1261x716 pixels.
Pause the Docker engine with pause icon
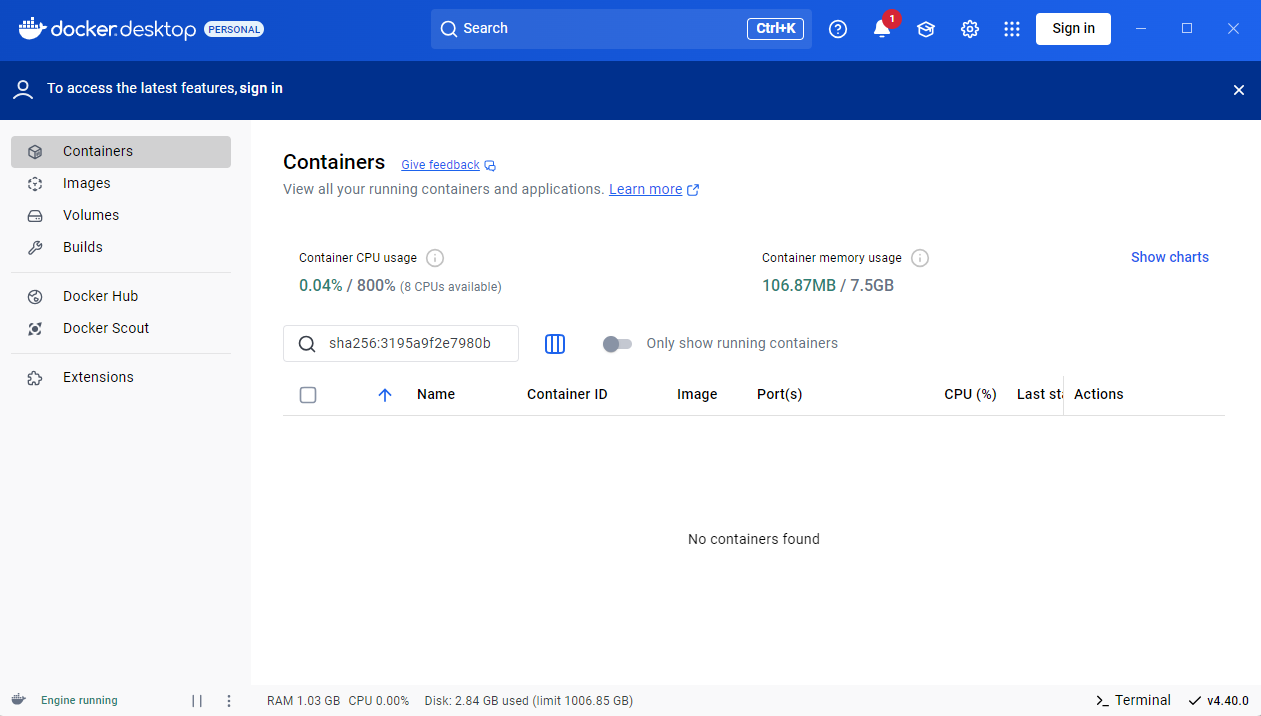click(197, 701)
